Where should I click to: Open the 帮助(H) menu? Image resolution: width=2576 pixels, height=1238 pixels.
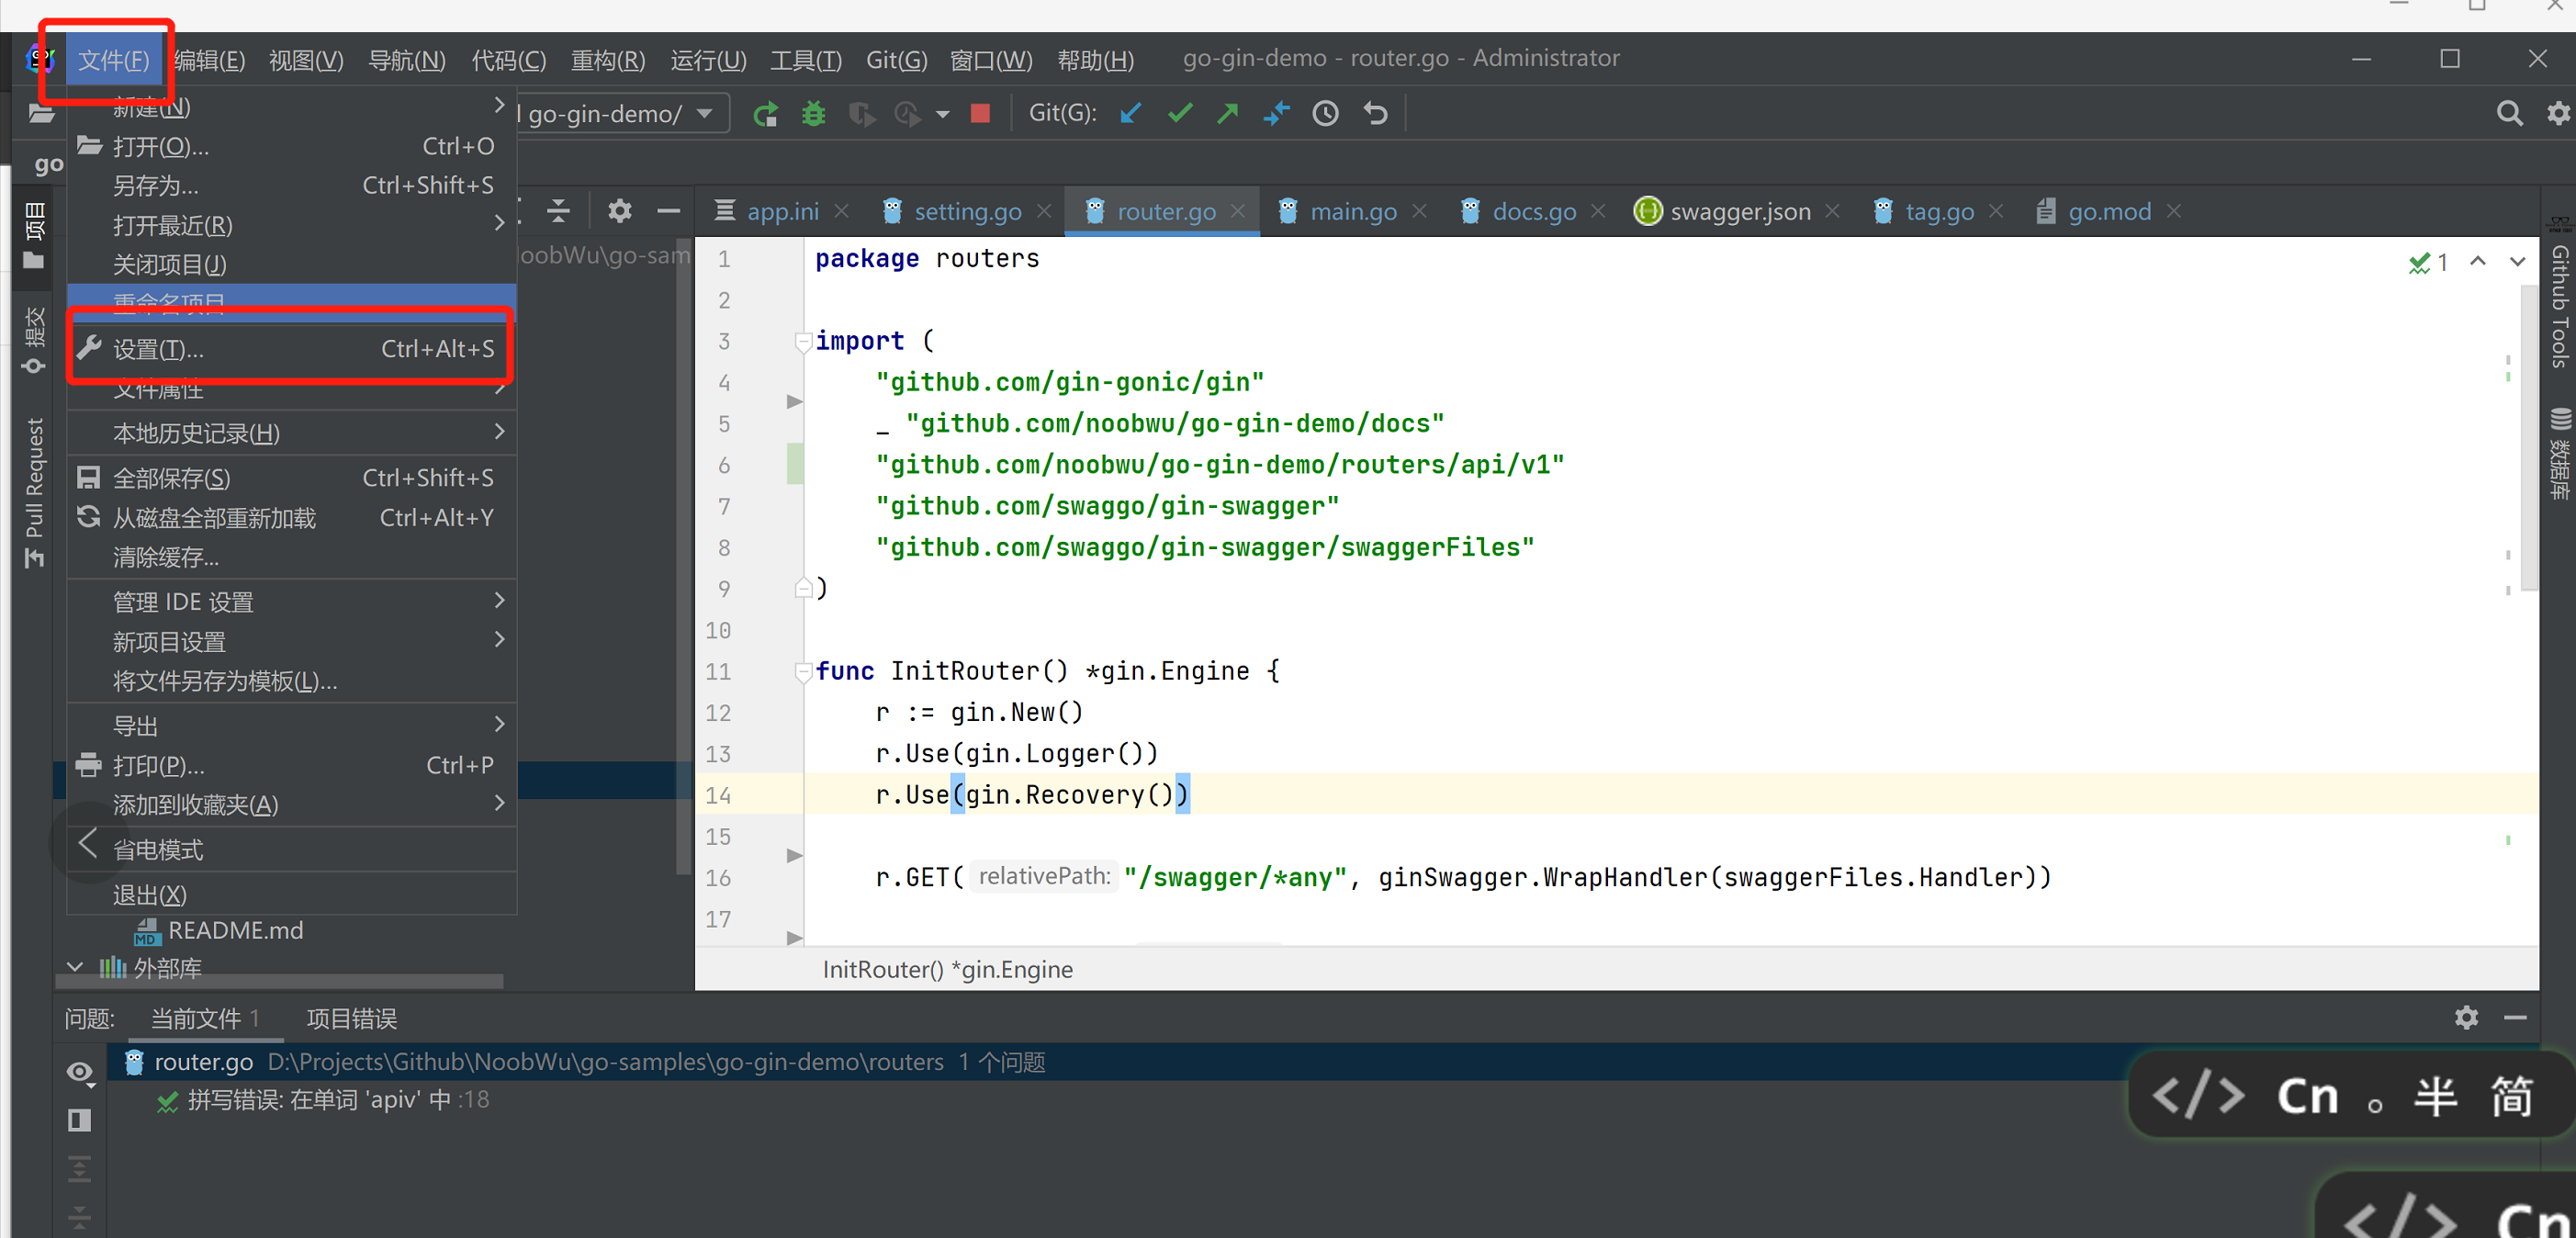tap(1095, 60)
